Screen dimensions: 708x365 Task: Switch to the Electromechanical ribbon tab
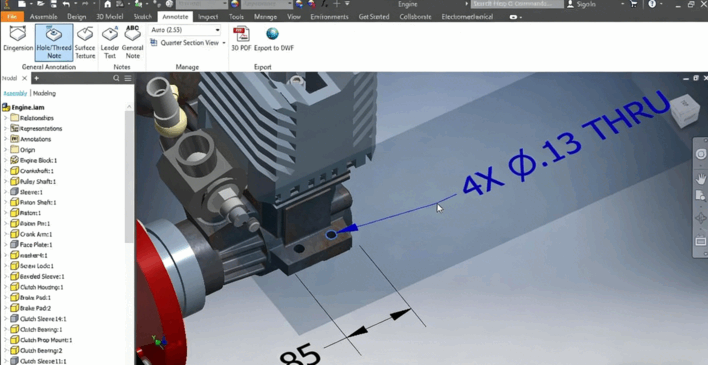coord(467,17)
